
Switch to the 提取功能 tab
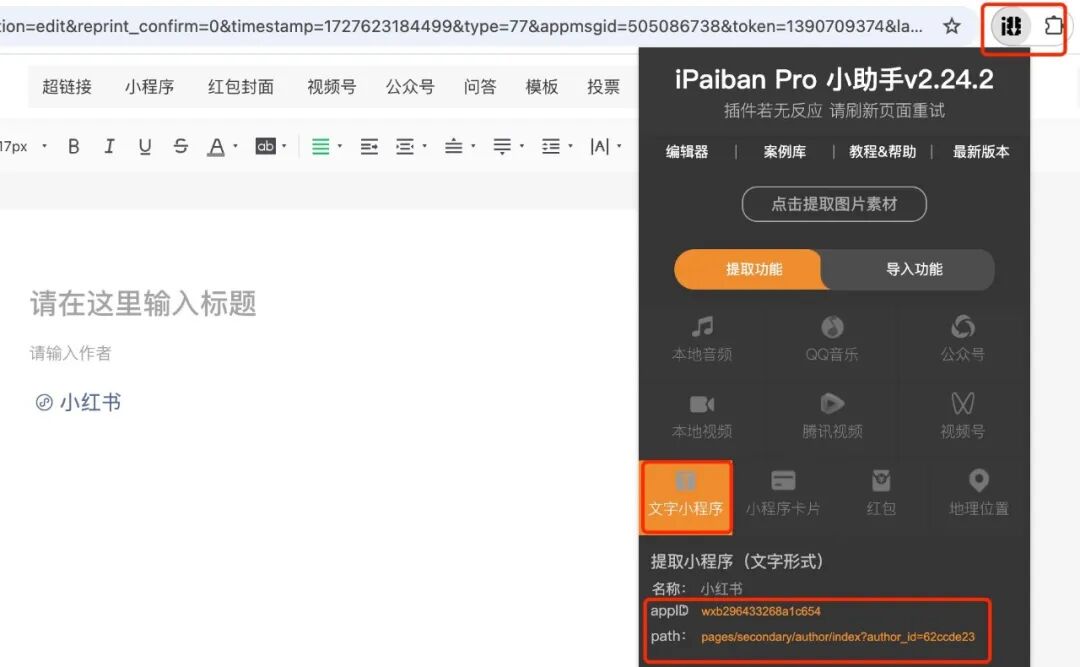tap(753, 269)
